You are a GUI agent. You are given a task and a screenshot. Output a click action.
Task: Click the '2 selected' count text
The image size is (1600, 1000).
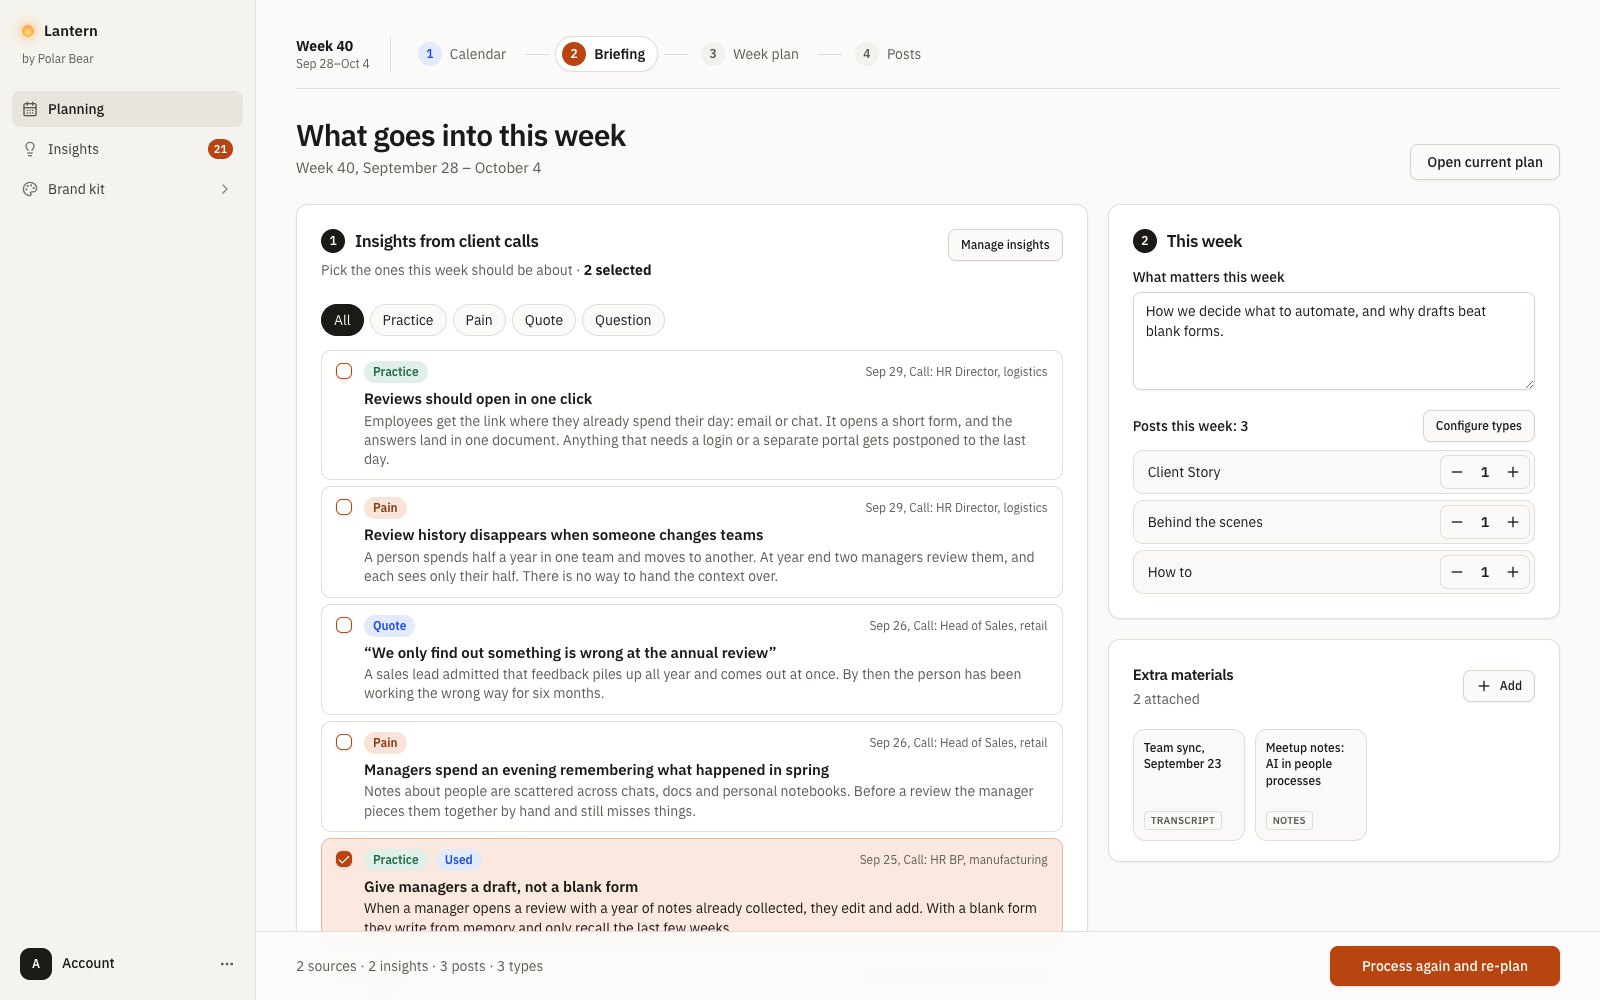[617, 270]
